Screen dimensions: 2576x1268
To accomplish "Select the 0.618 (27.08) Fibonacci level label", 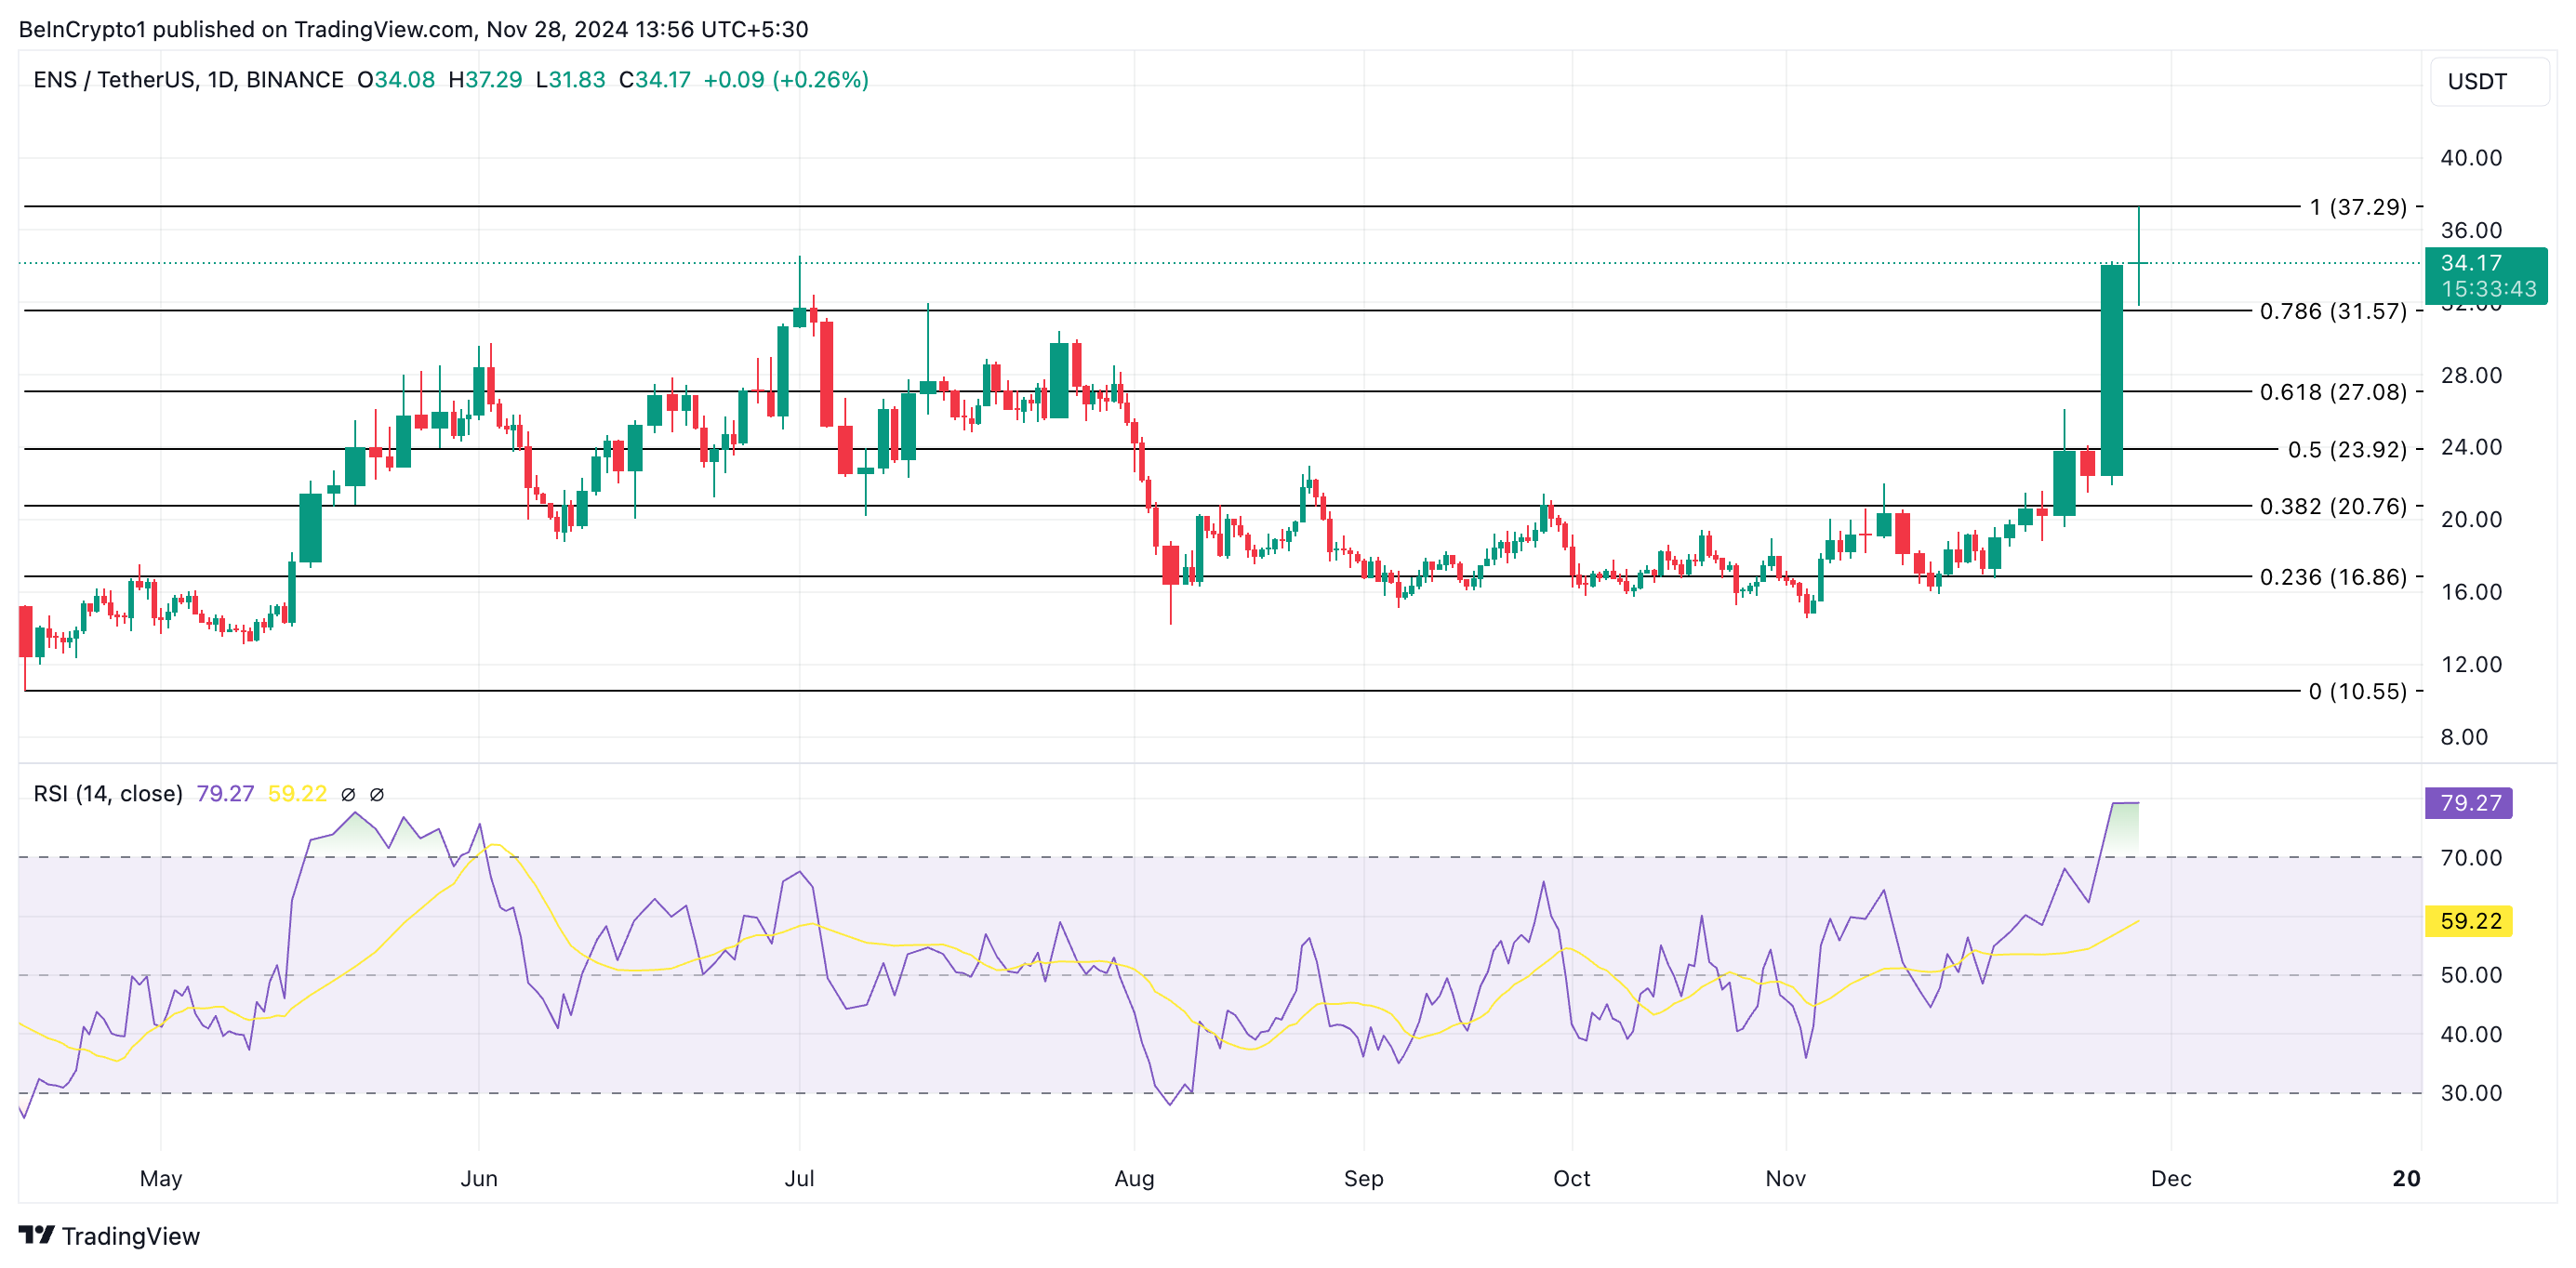I will point(2332,392).
